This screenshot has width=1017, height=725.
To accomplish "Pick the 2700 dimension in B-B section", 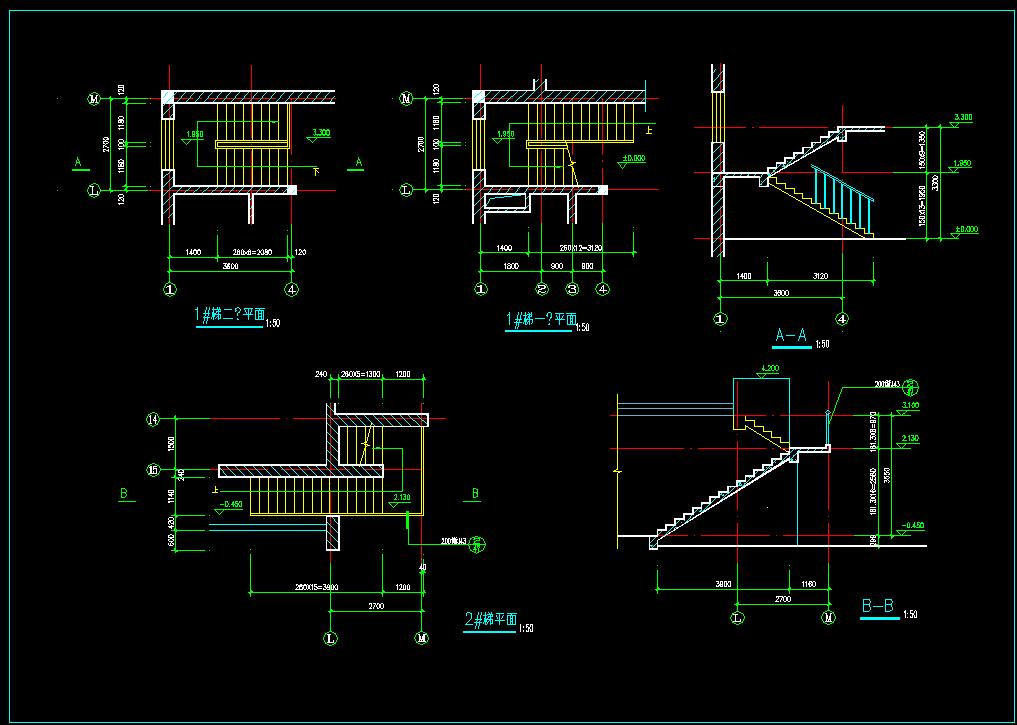I will [781, 598].
